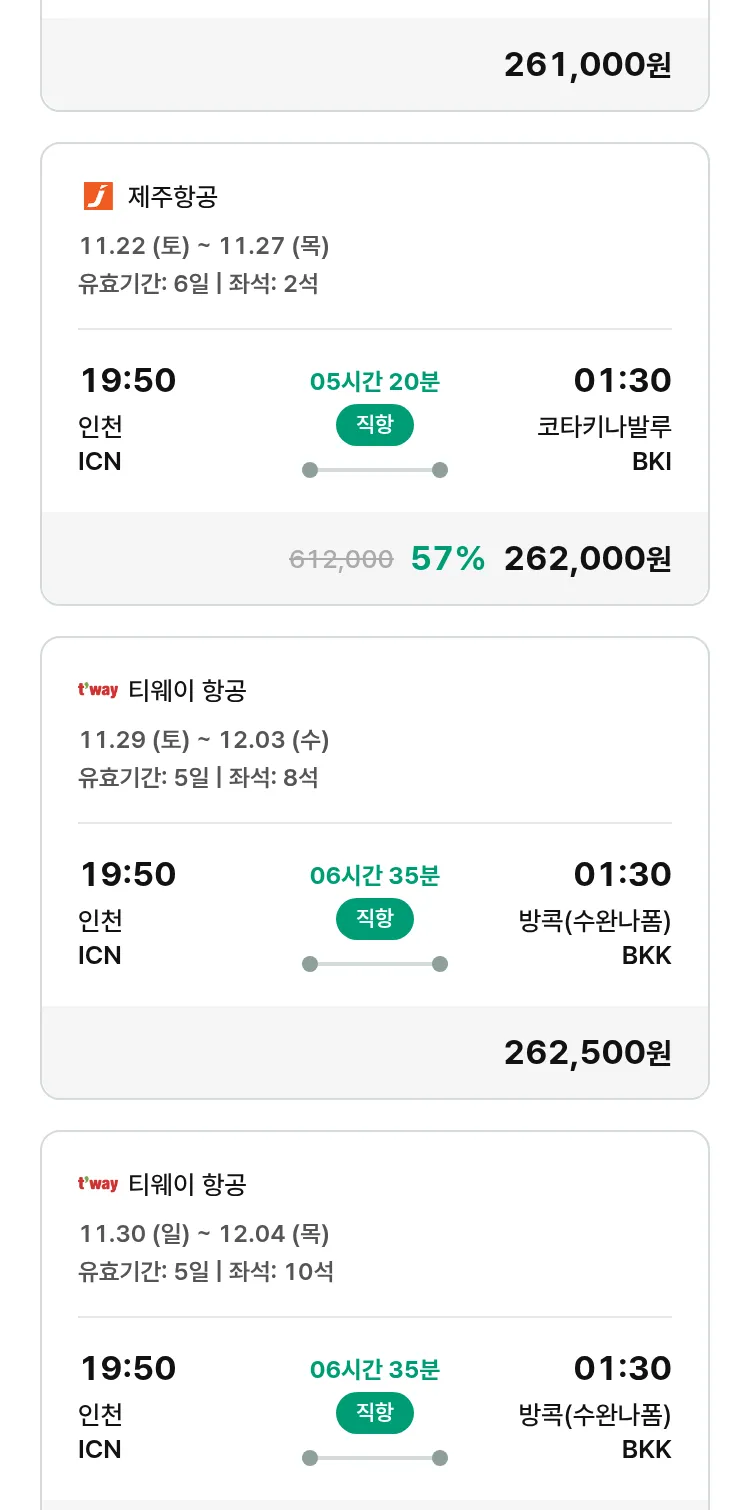This screenshot has height=1510, width=750.
Task: Click 방콕(수완나폼) on the 11.30 flight
Action: tap(595, 1415)
